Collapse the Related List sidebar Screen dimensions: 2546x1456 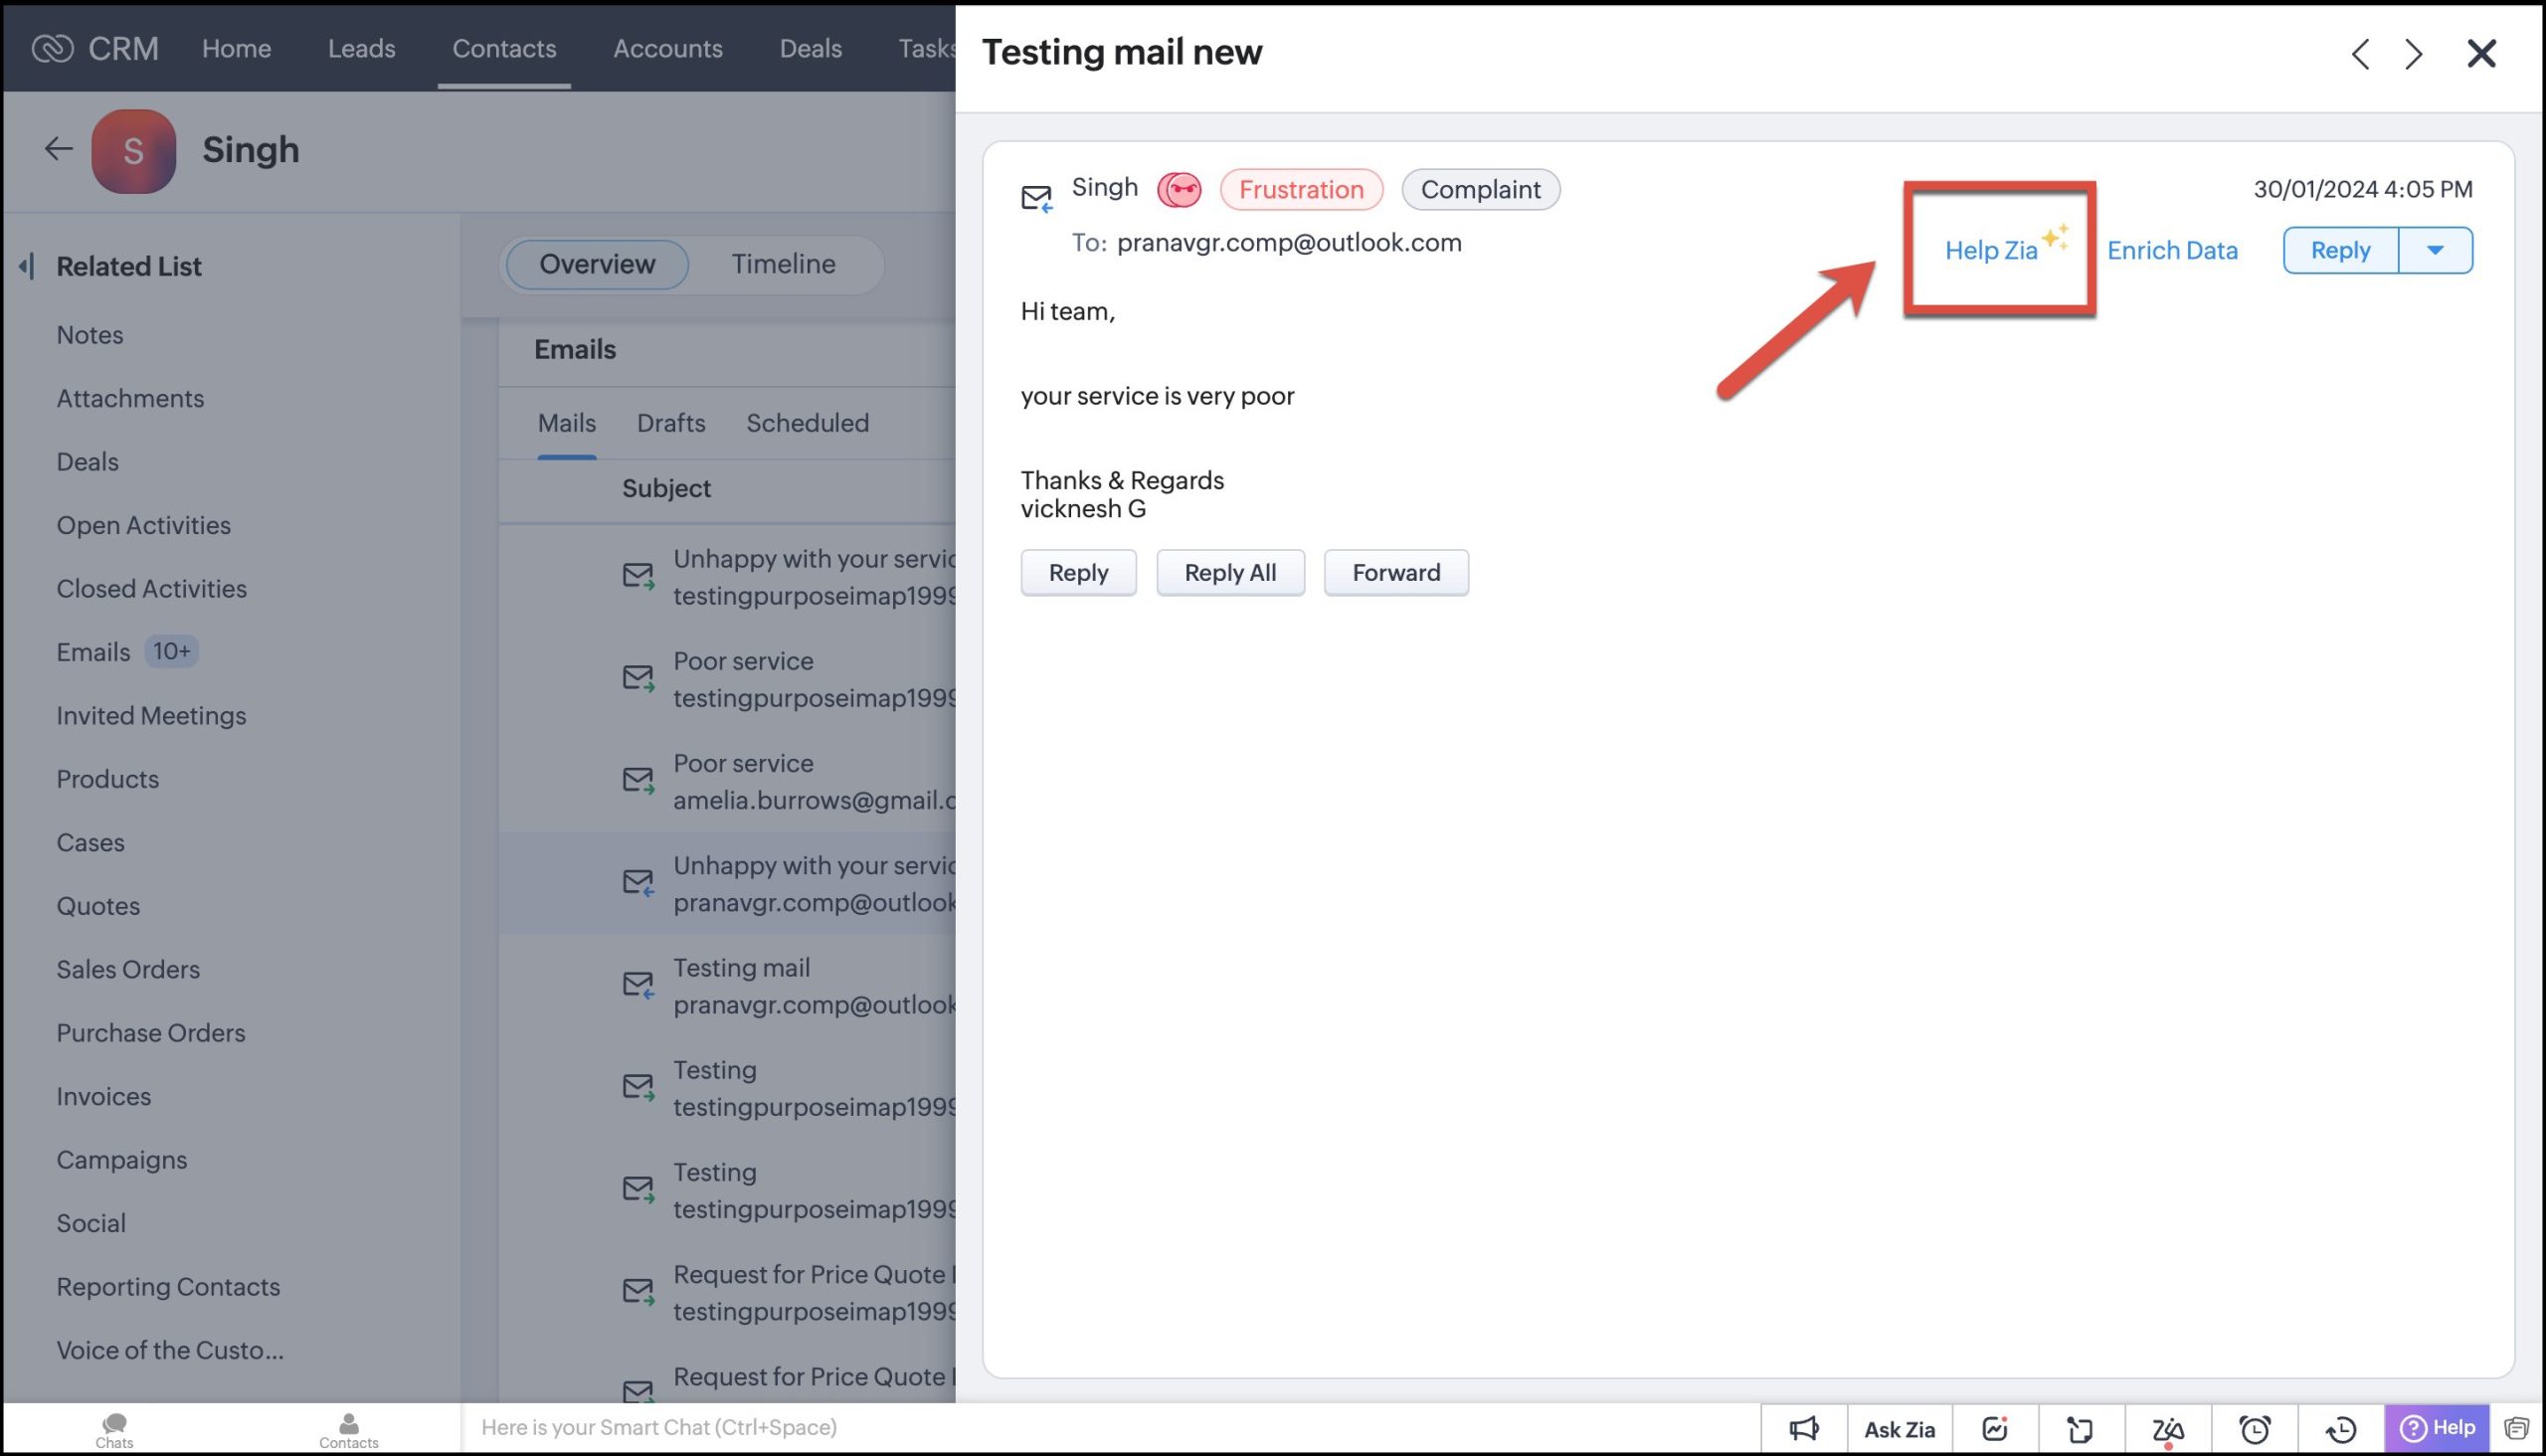click(27, 266)
